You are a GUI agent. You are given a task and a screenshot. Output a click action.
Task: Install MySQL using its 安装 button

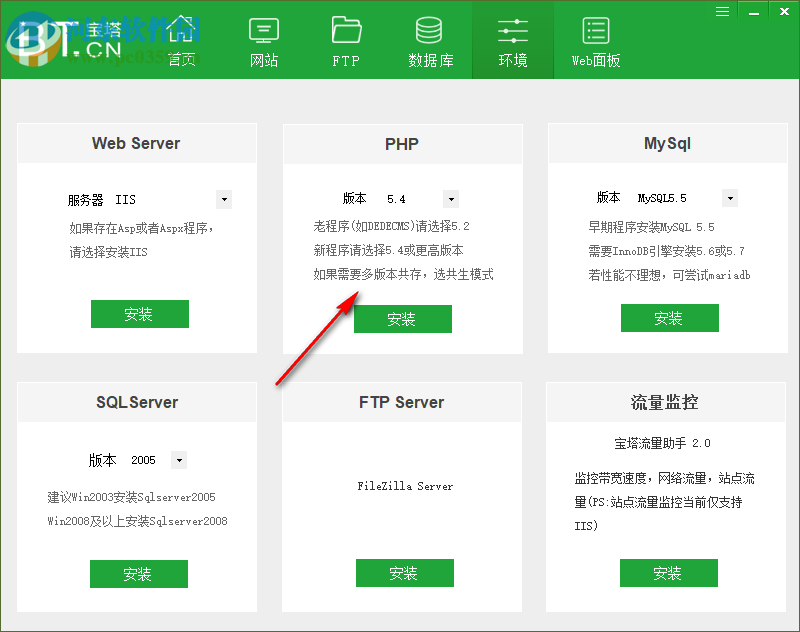coord(669,318)
